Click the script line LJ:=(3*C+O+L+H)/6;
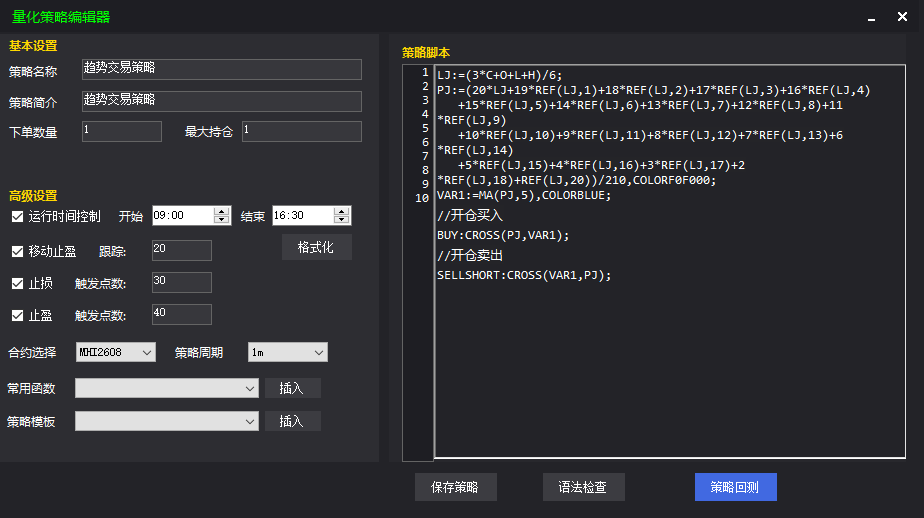Image resolution: width=924 pixels, height=518 pixels. point(500,75)
